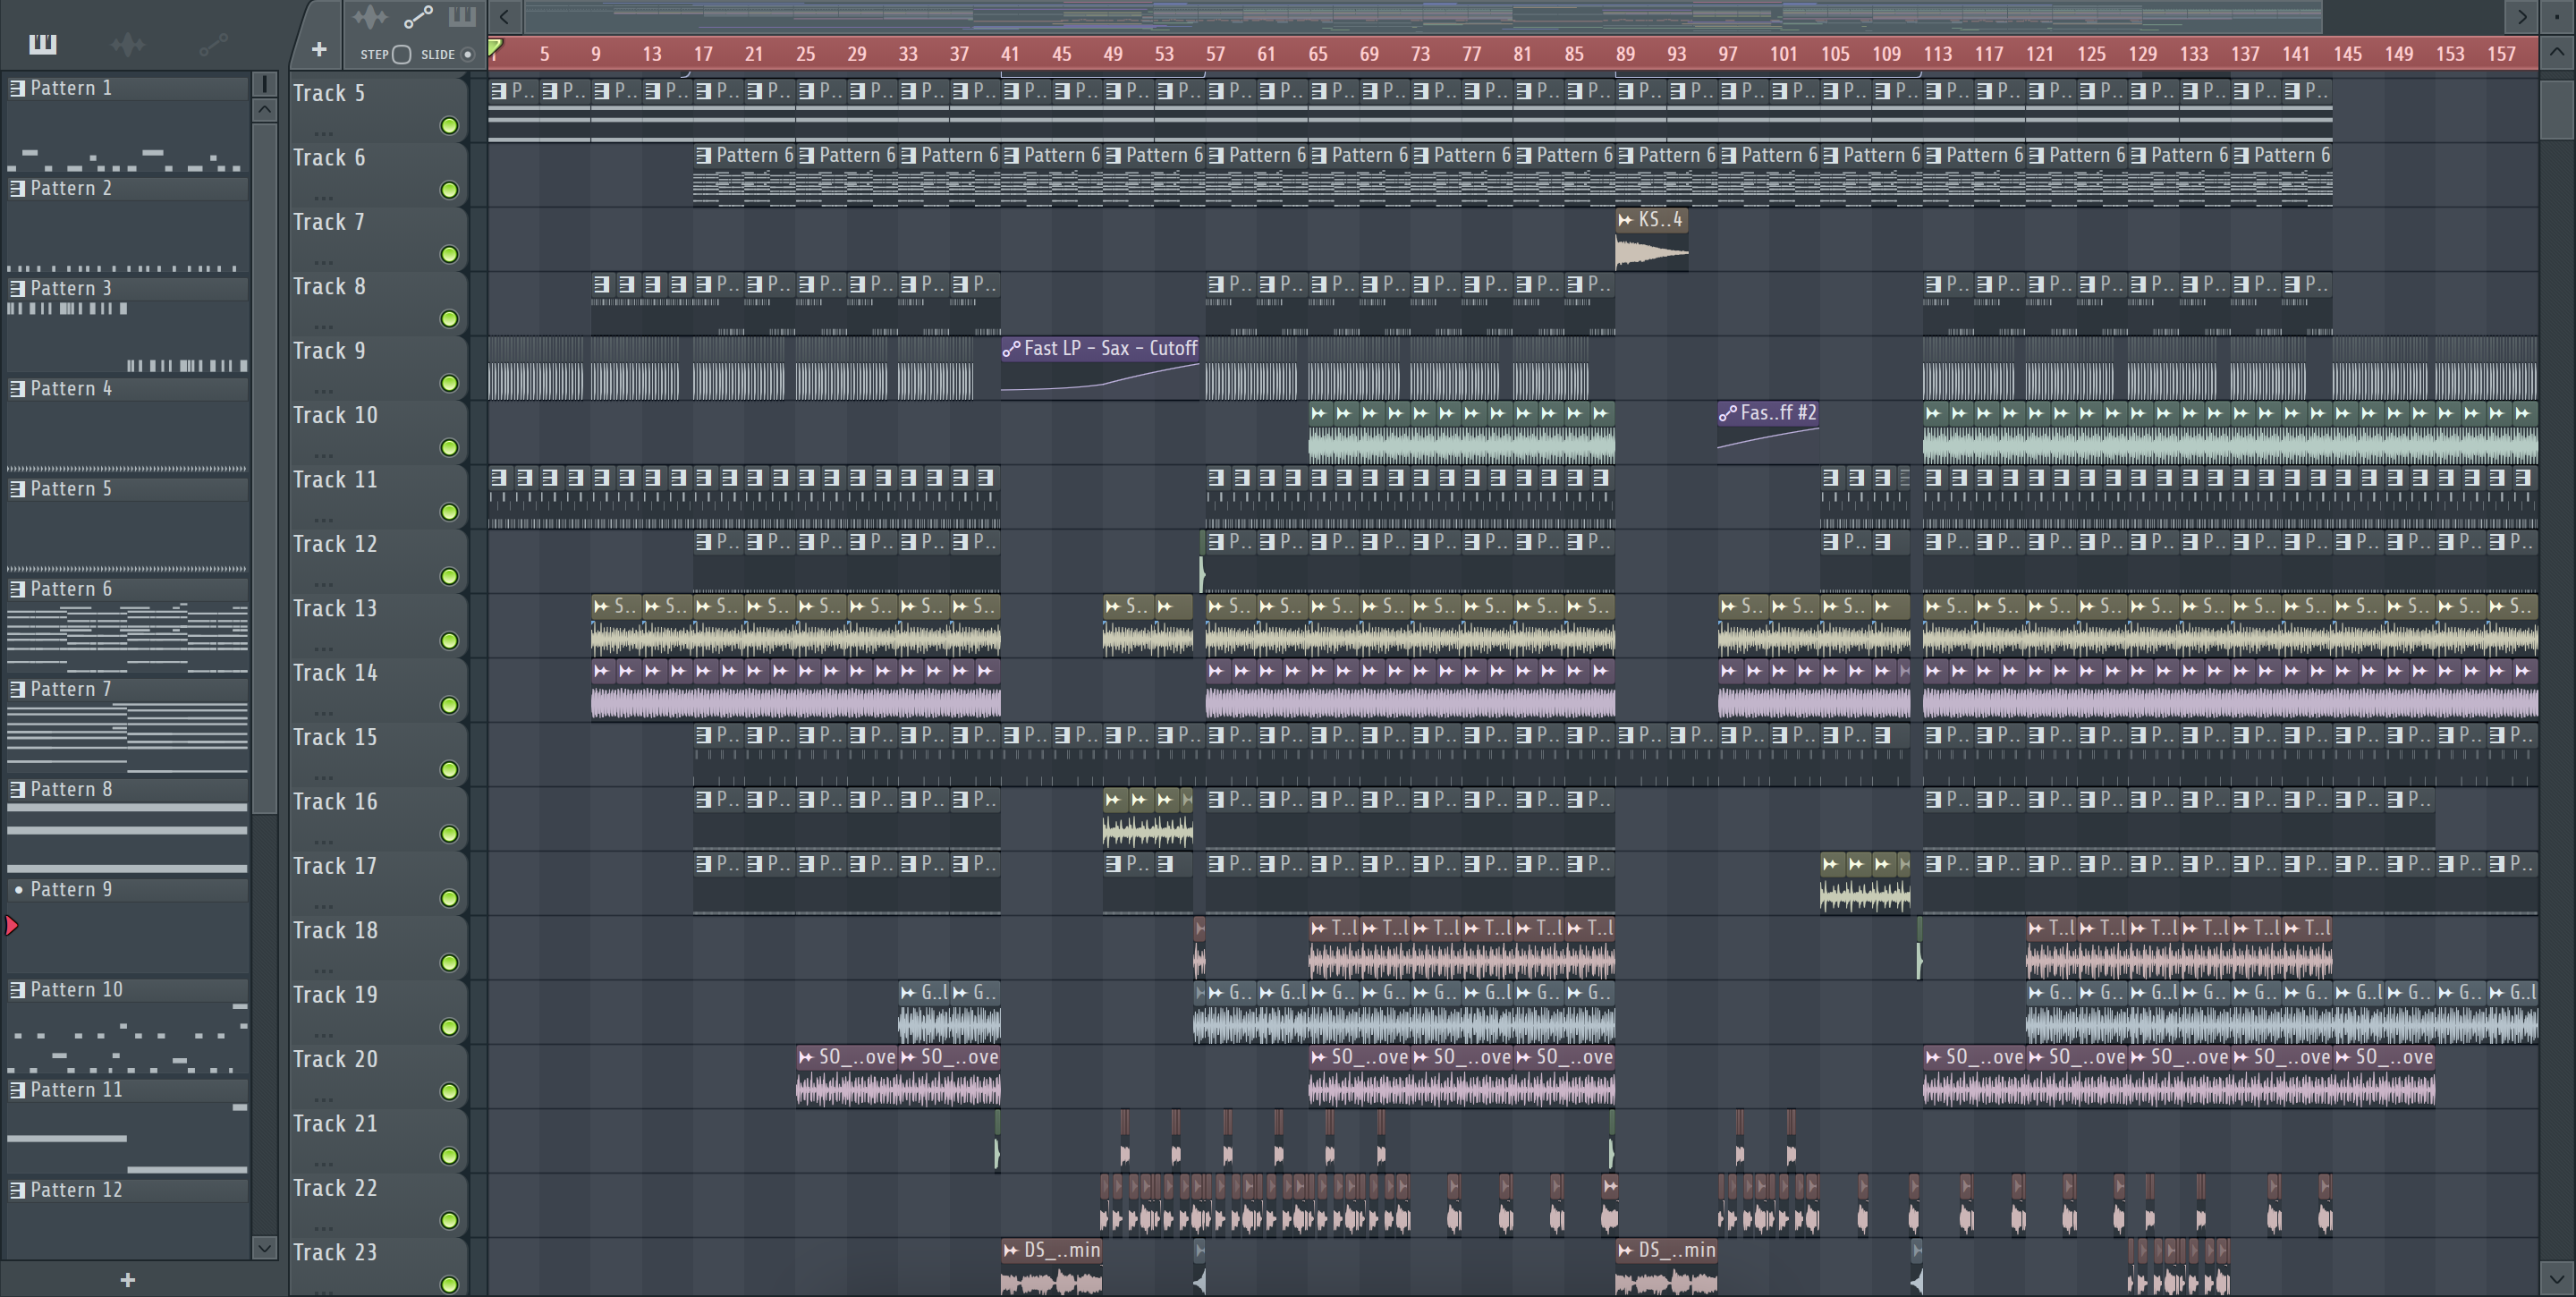Click the up arrow of the playlist scrollbar
Screen dimensions: 2576x1297
coord(2557,52)
